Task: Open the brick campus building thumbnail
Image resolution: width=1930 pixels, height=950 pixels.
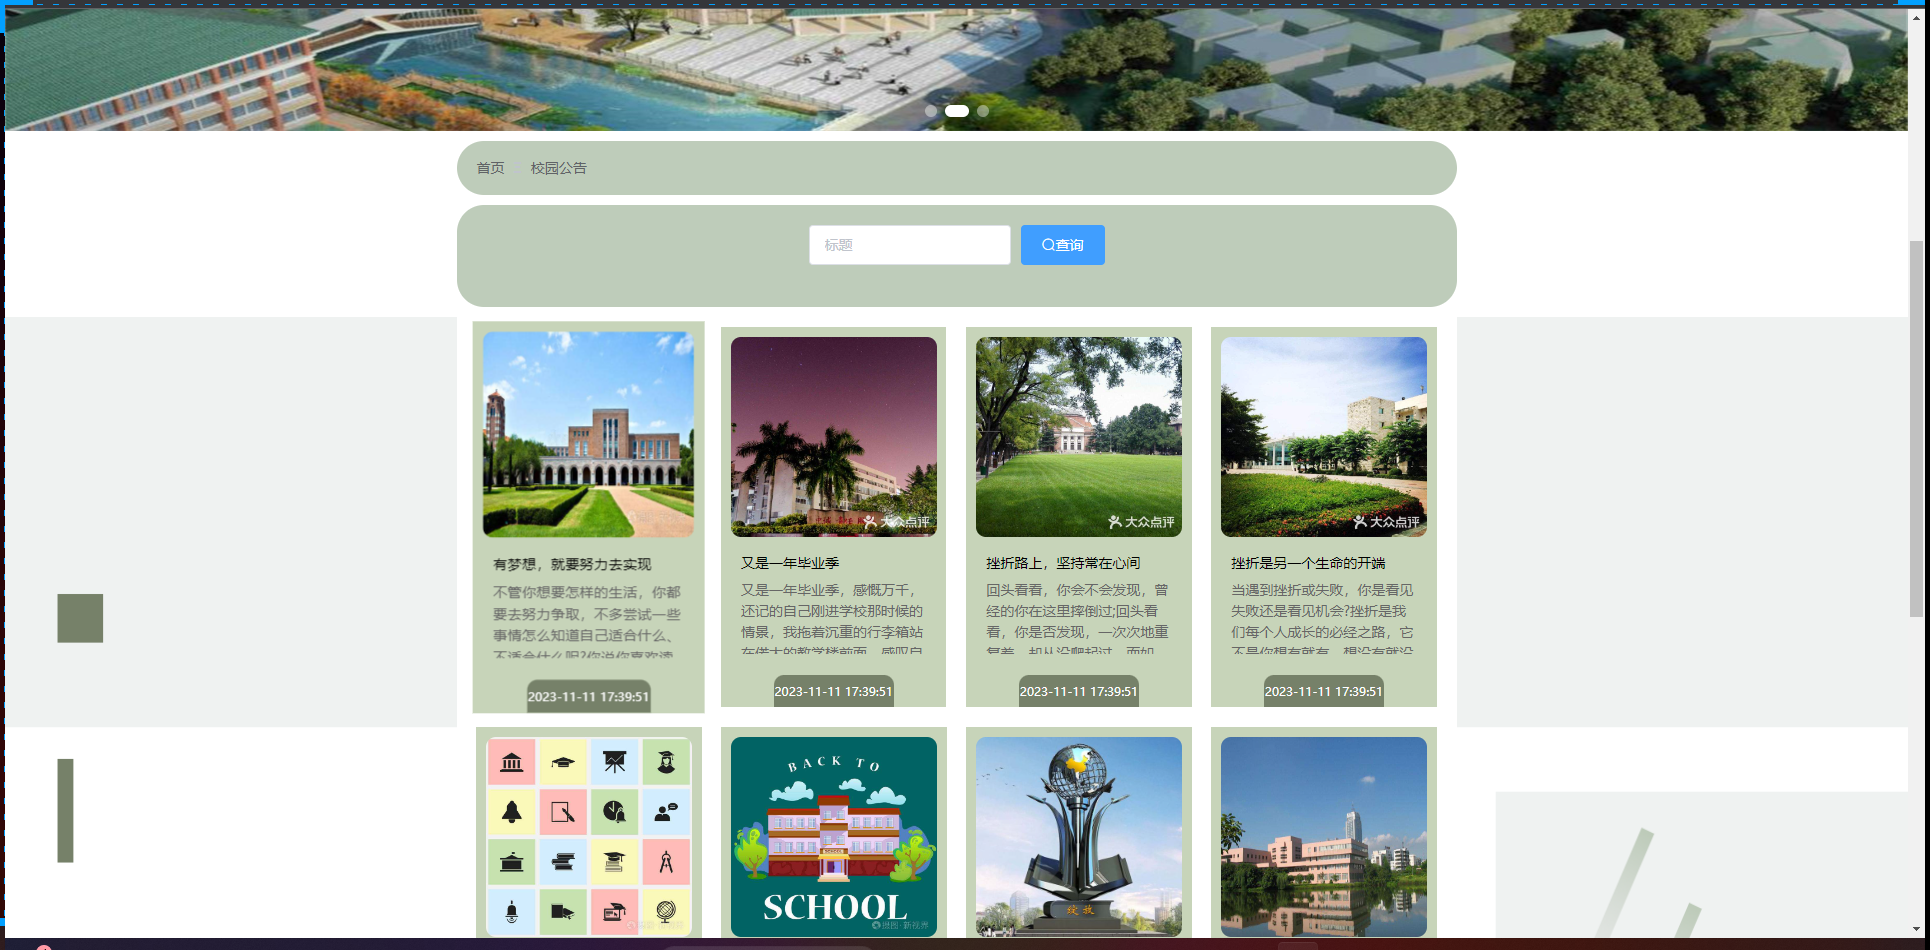Action: point(588,434)
